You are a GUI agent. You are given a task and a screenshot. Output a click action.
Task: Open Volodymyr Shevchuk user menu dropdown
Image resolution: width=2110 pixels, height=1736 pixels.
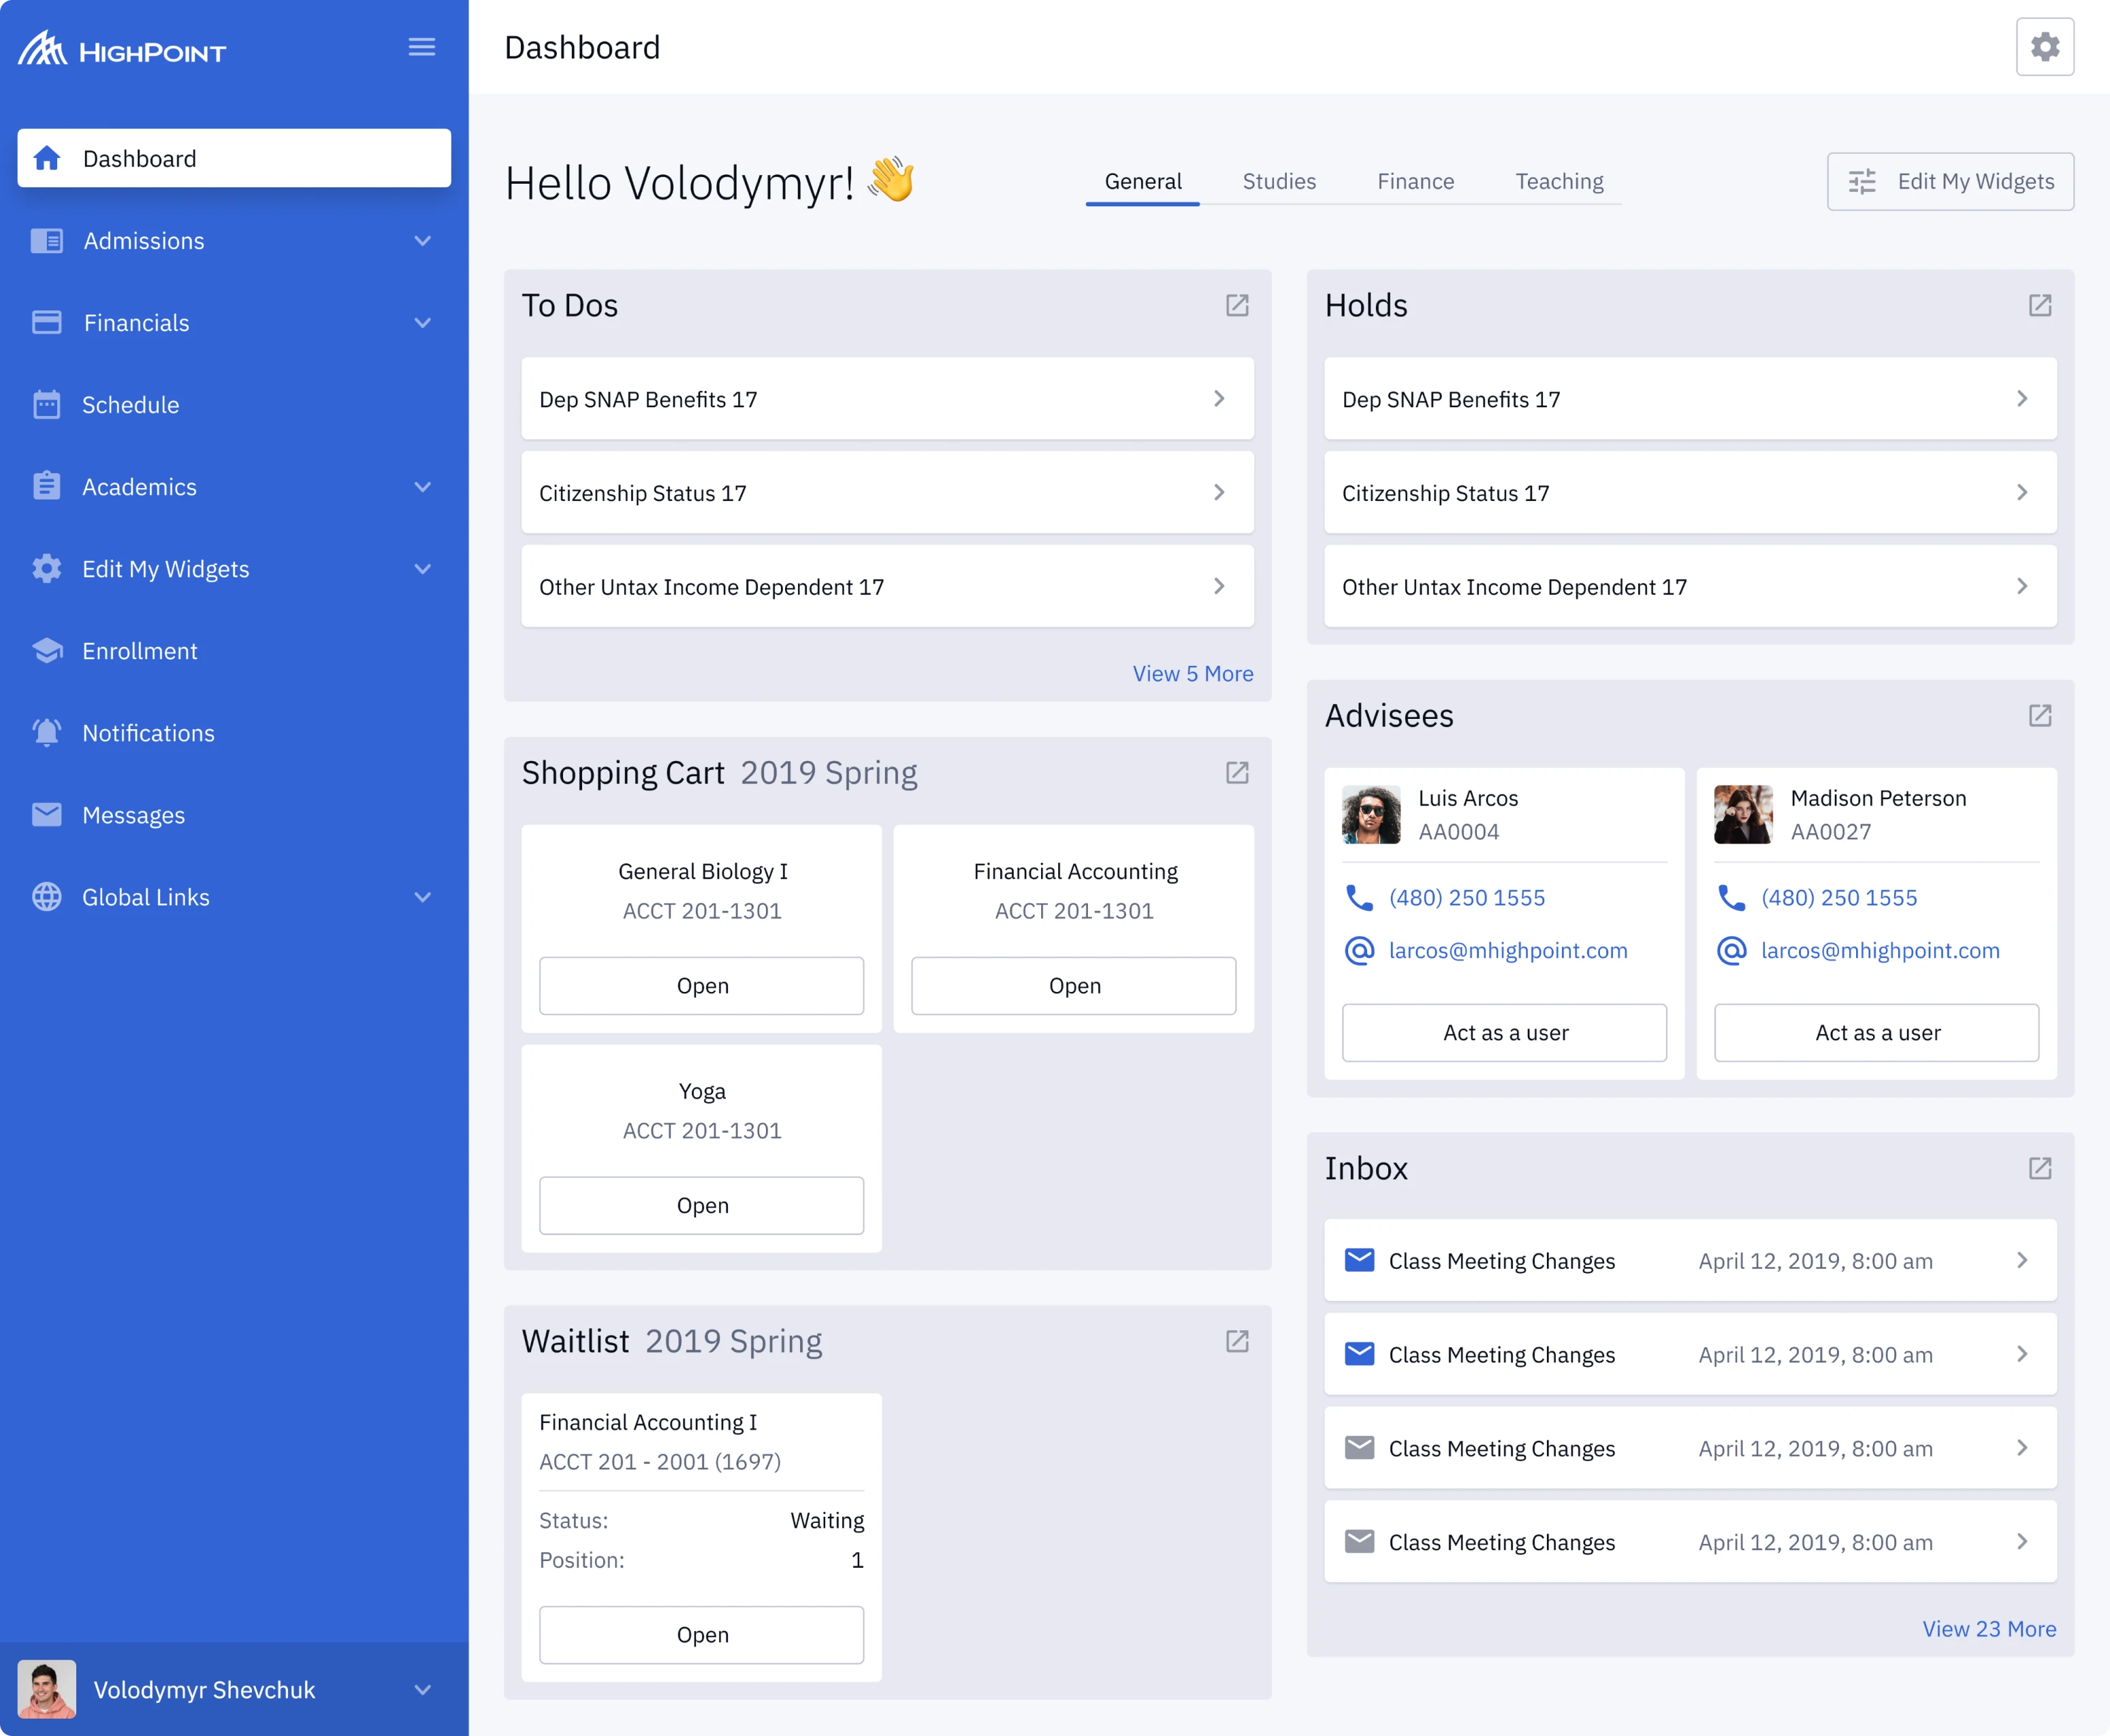(422, 1689)
